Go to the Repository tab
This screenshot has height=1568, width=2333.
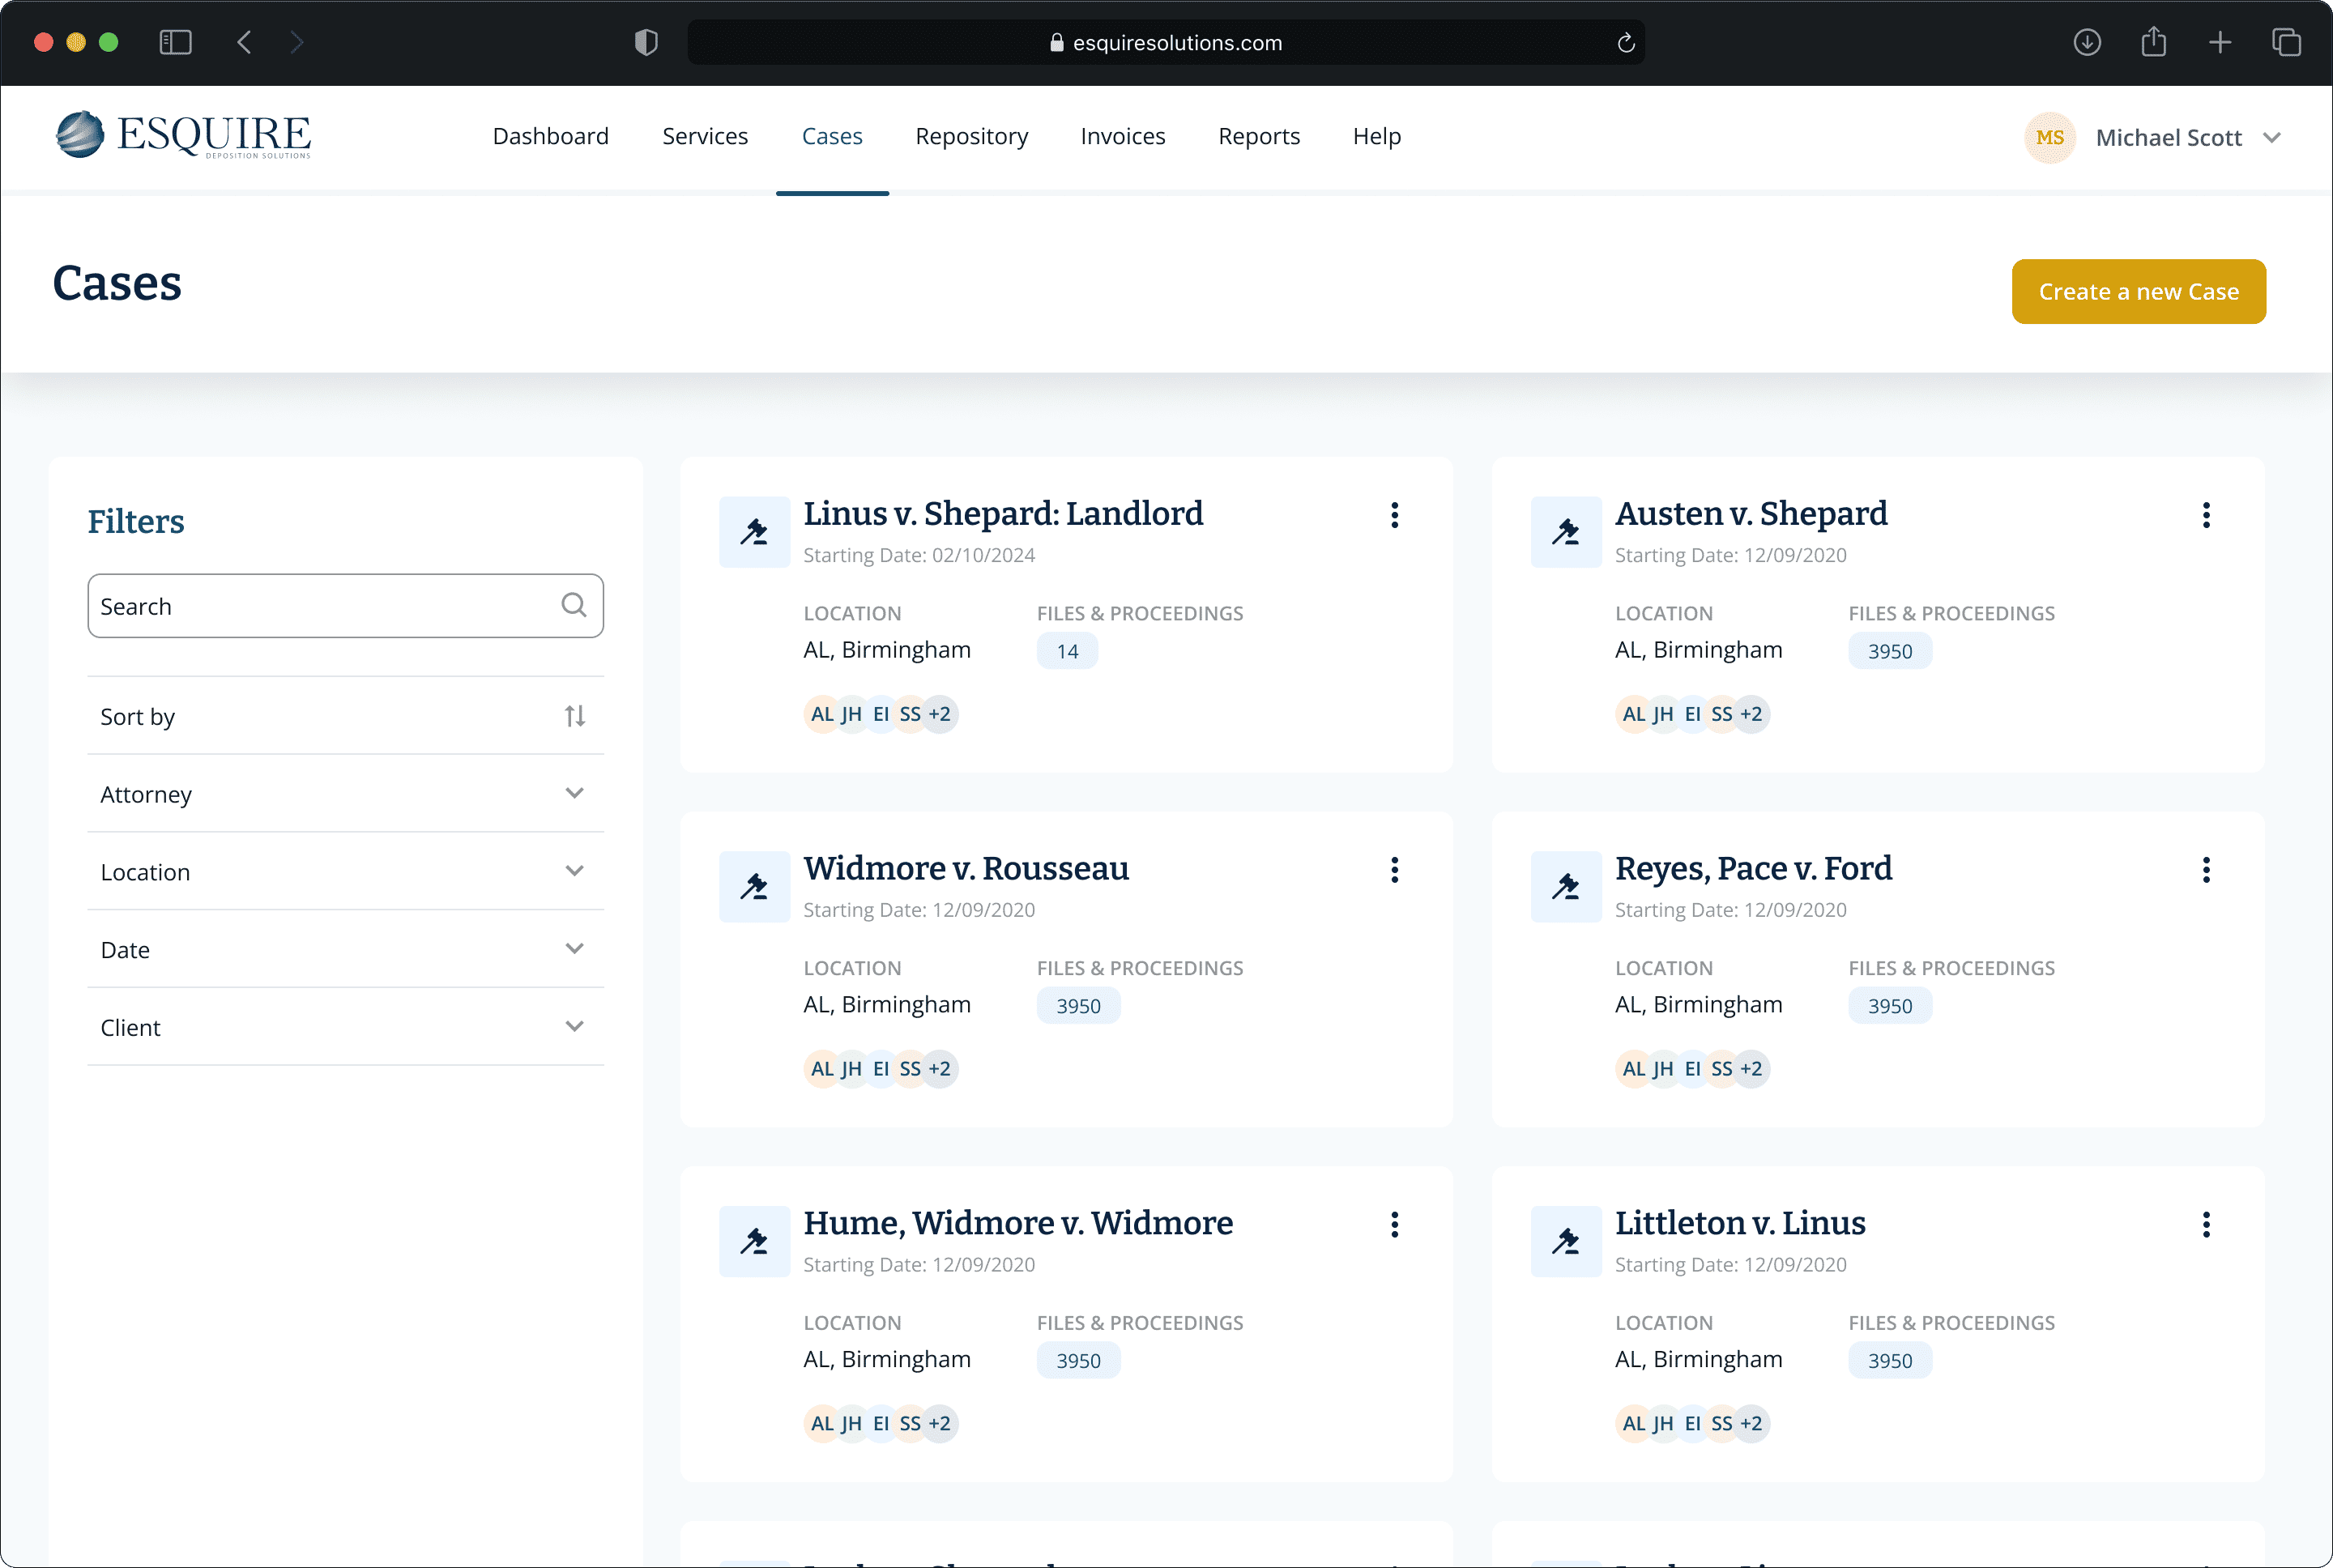(x=971, y=136)
